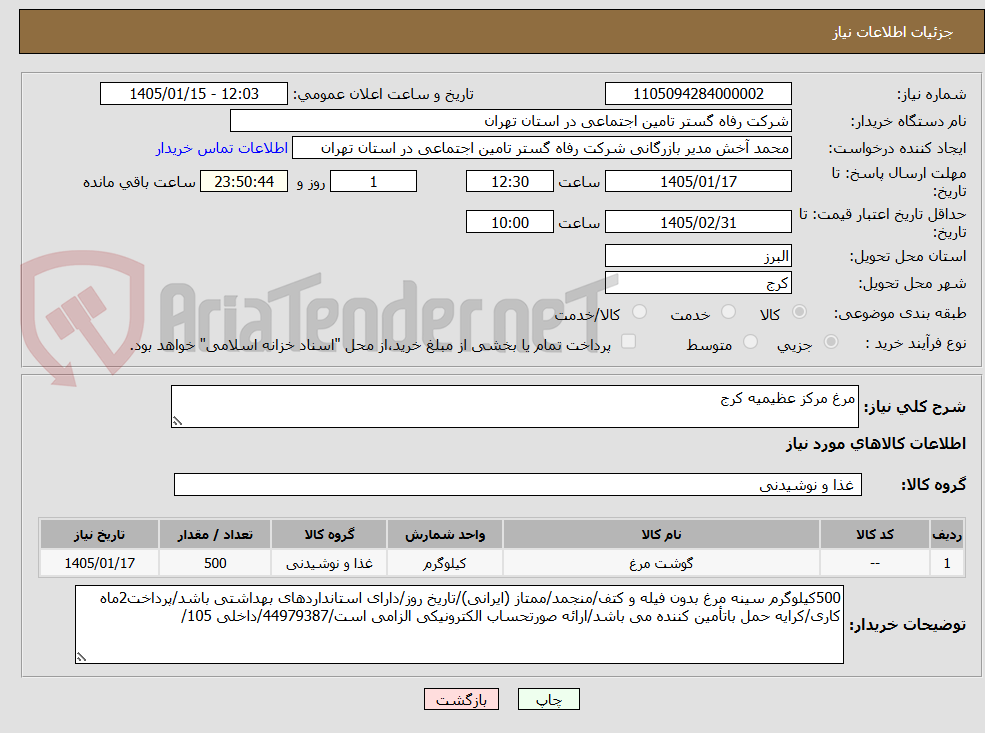Click the need number field 1105094284000002

pos(698,94)
